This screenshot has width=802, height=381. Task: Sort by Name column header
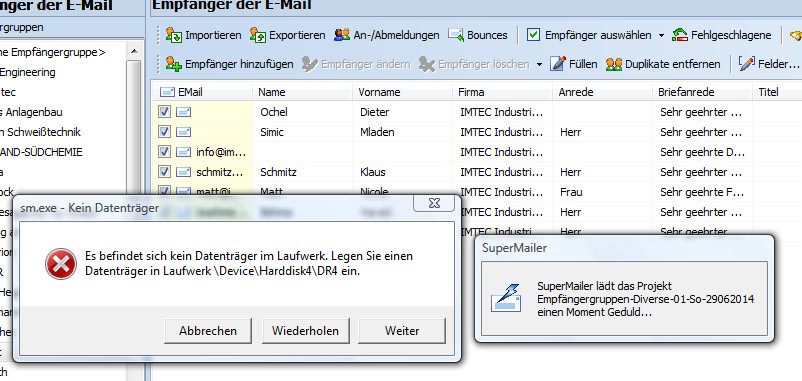pyautogui.click(x=302, y=92)
